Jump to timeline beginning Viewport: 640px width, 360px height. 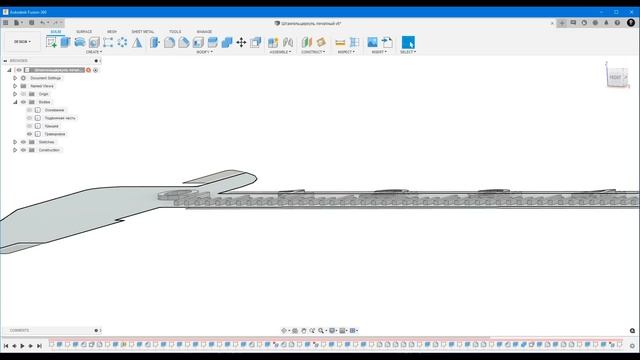(x=6, y=346)
